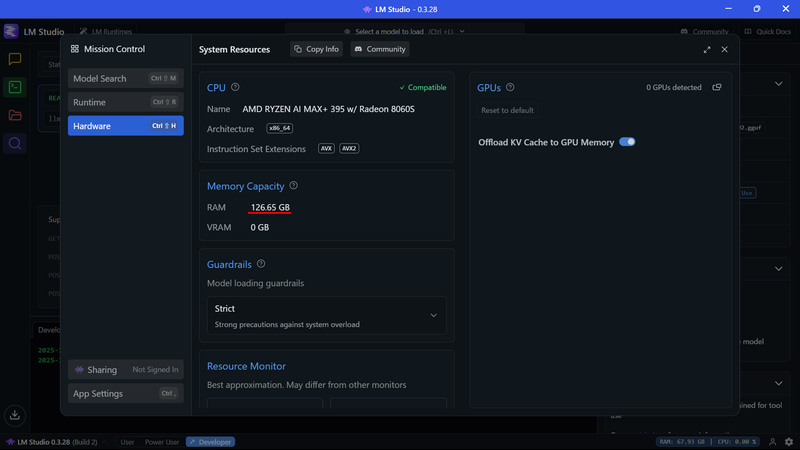The image size is (800, 450).
Task: Select the Model Search menu item
Action: (x=126, y=79)
